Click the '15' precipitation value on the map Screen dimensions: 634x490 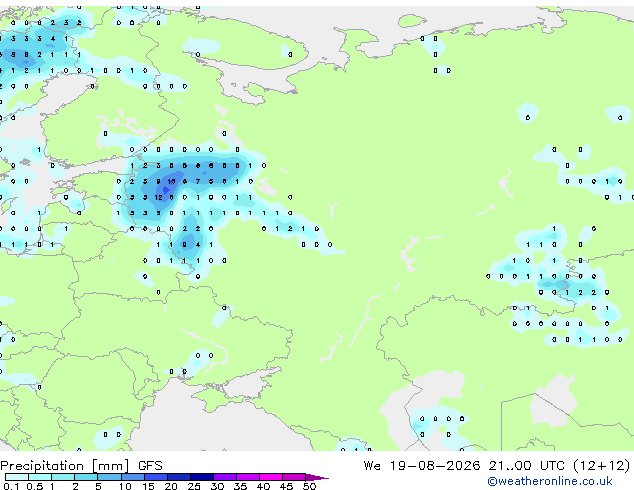(x=171, y=182)
